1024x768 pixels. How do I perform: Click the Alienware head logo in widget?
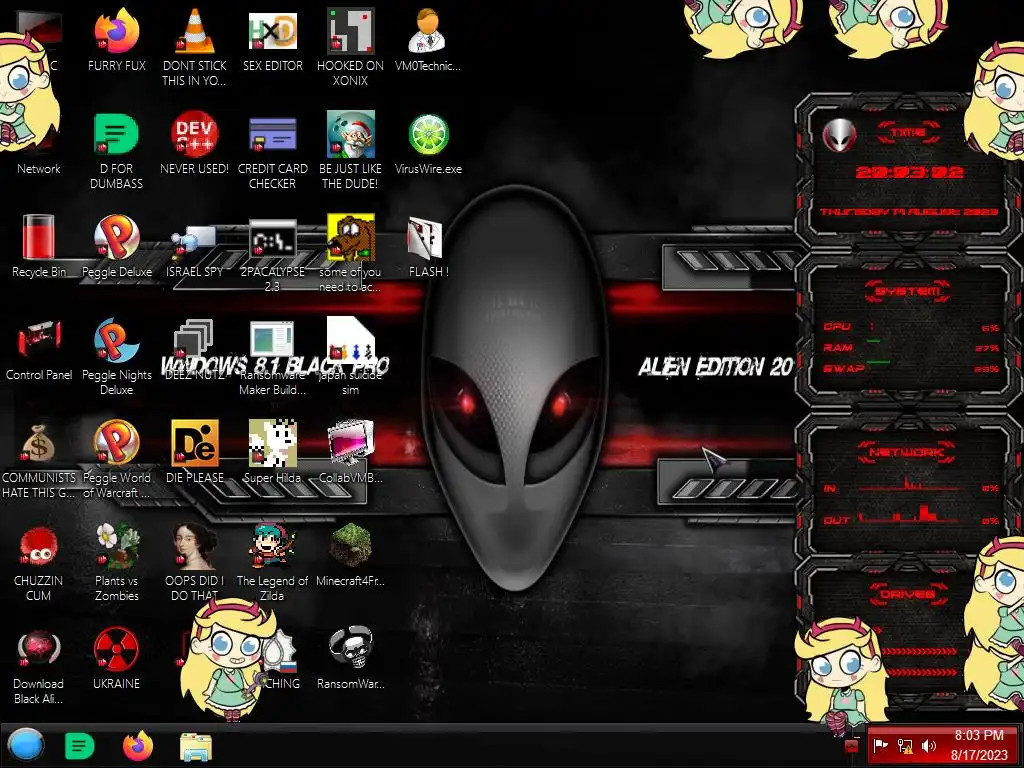(839, 135)
